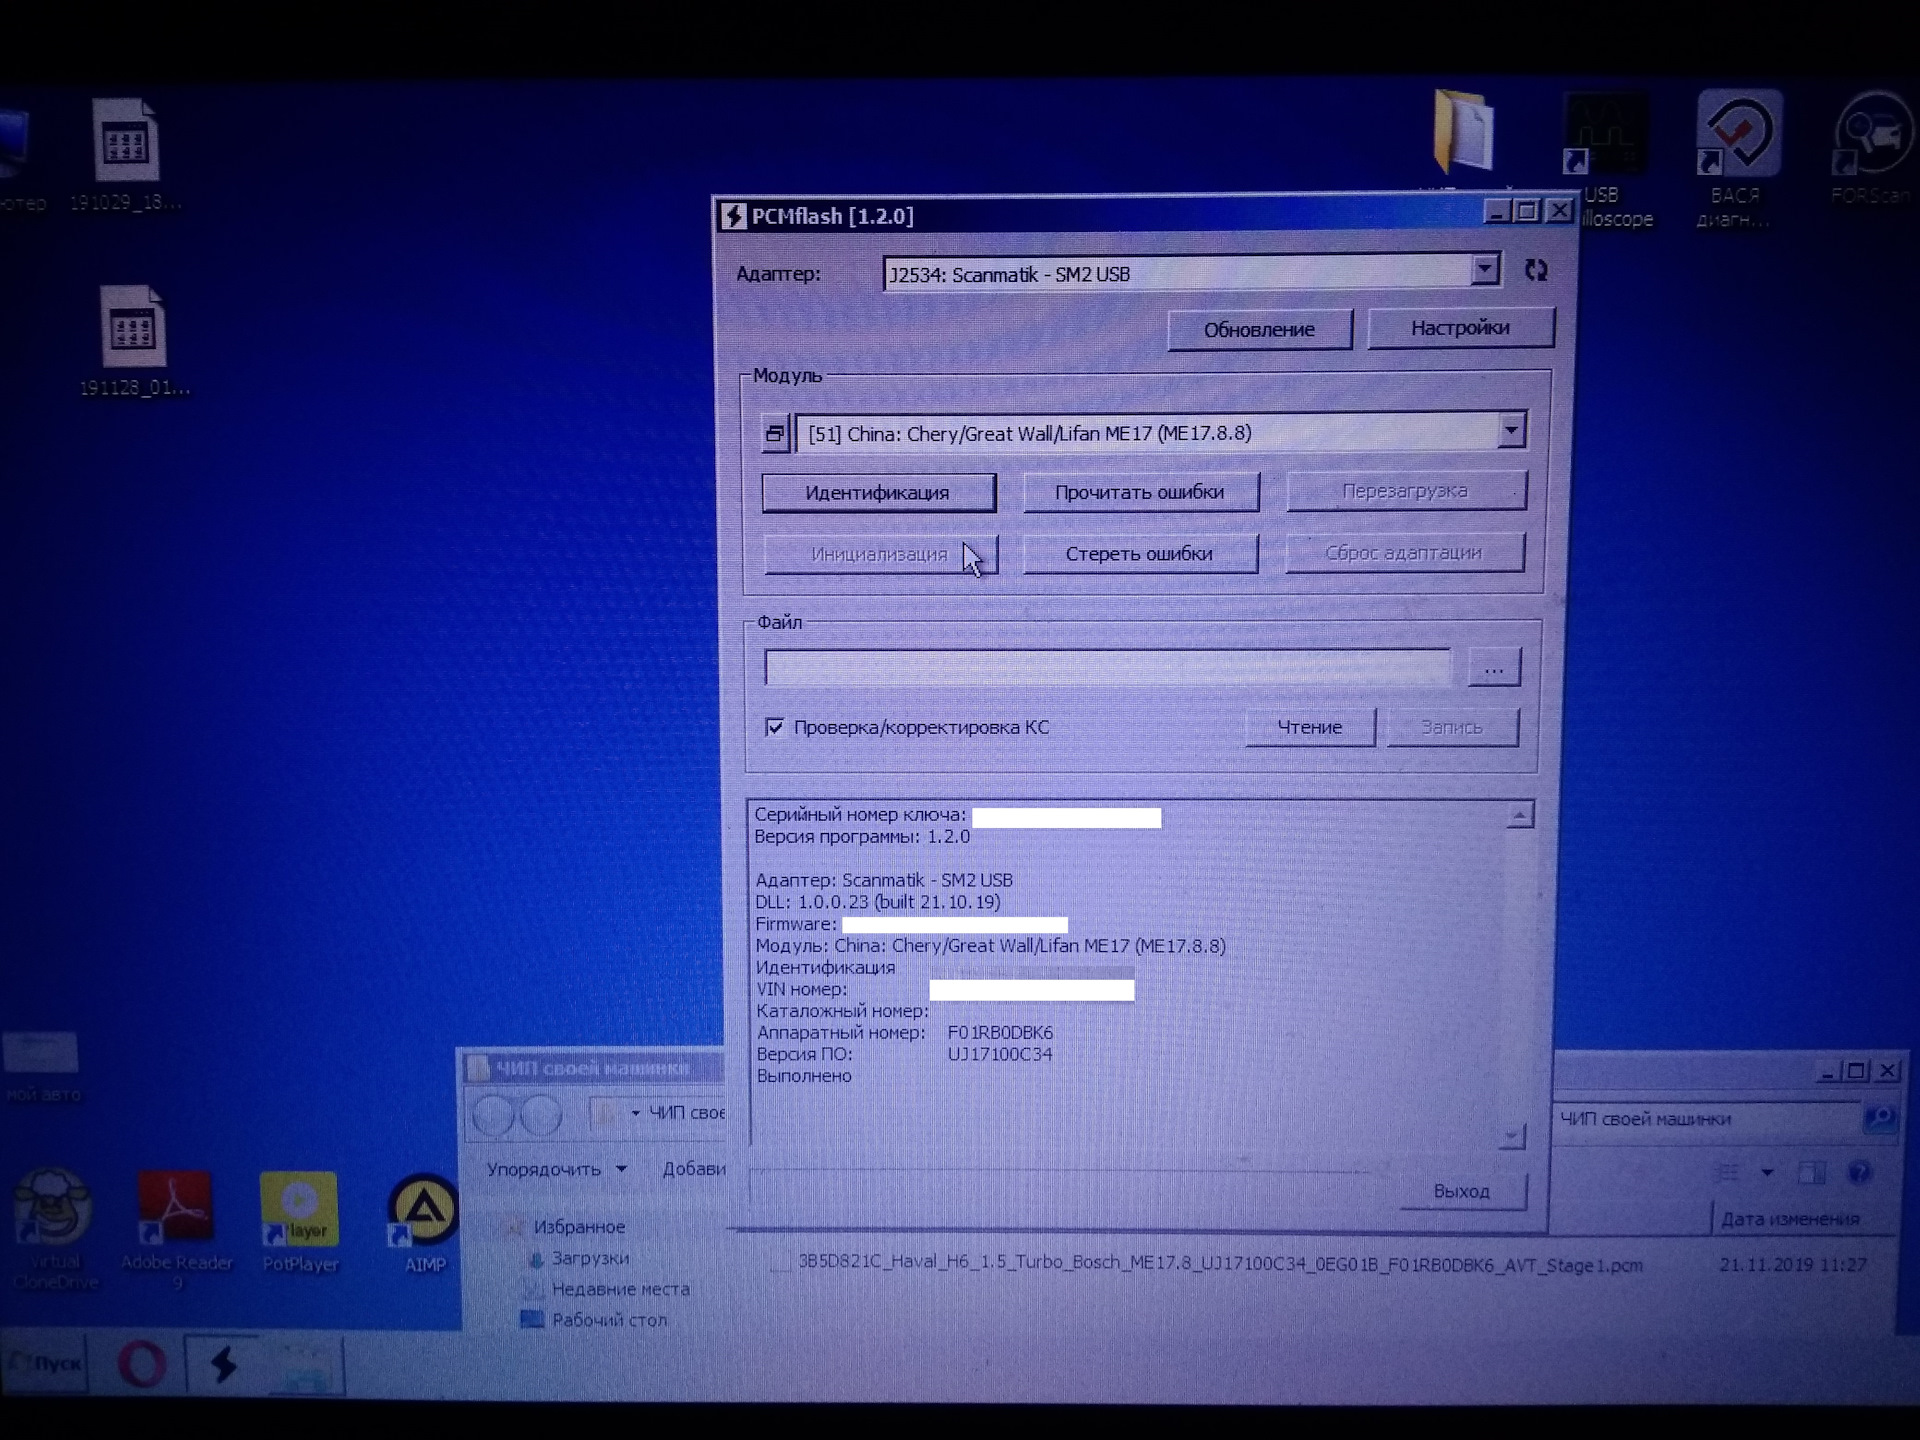This screenshot has width=1920, height=1440.
Task: Open Упорядочить dropdown in Explorer
Action: click(556, 1169)
